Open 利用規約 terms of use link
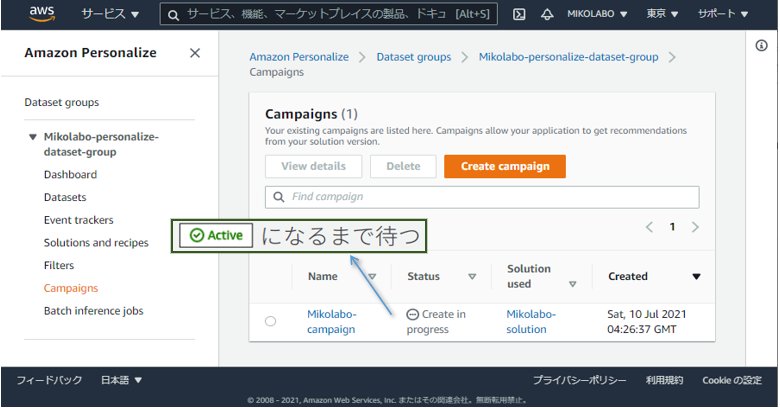 pyautogui.click(x=664, y=381)
